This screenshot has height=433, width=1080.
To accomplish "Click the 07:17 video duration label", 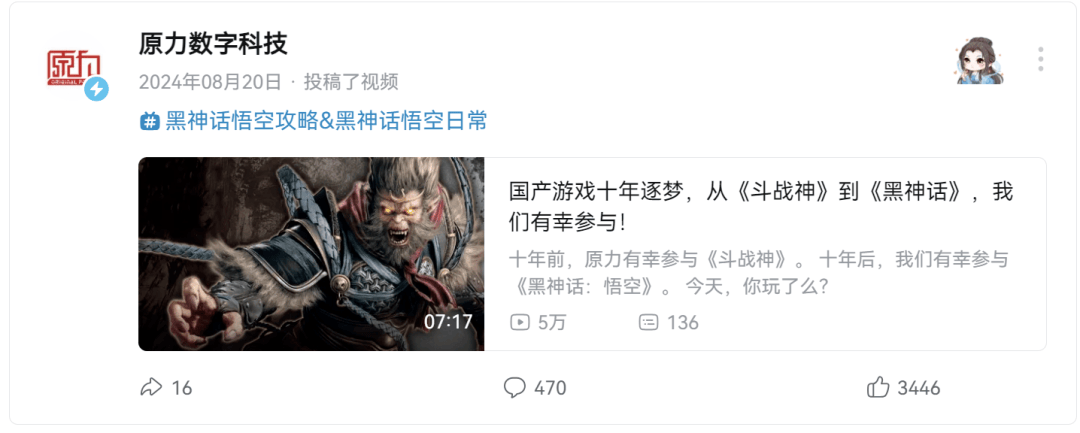I will (x=448, y=321).
